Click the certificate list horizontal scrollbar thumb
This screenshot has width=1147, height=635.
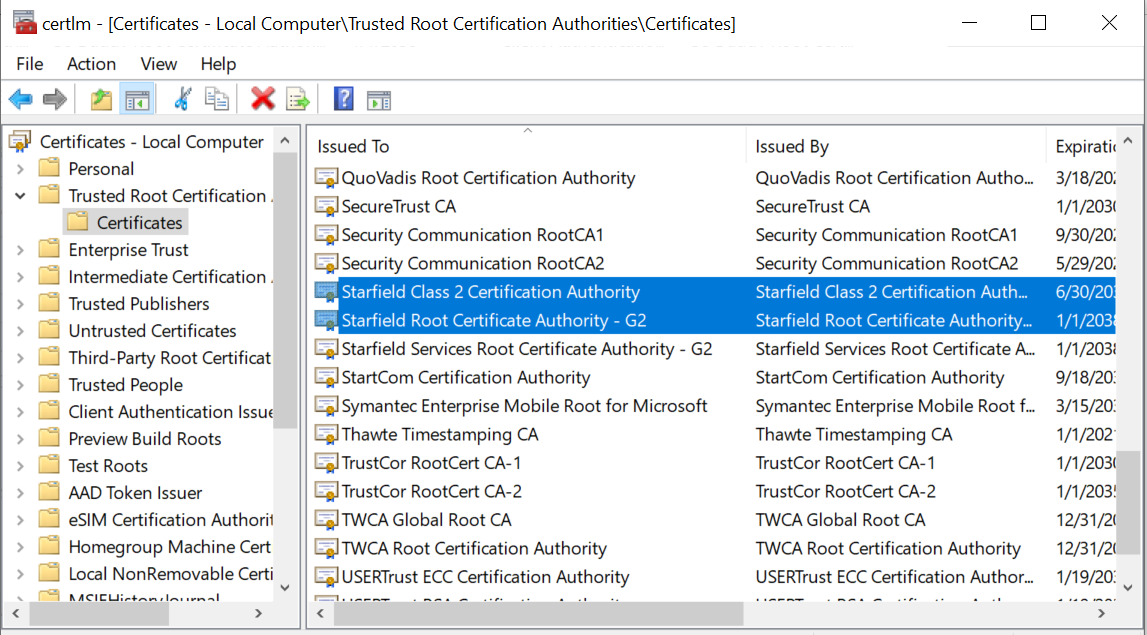point(538,613)
